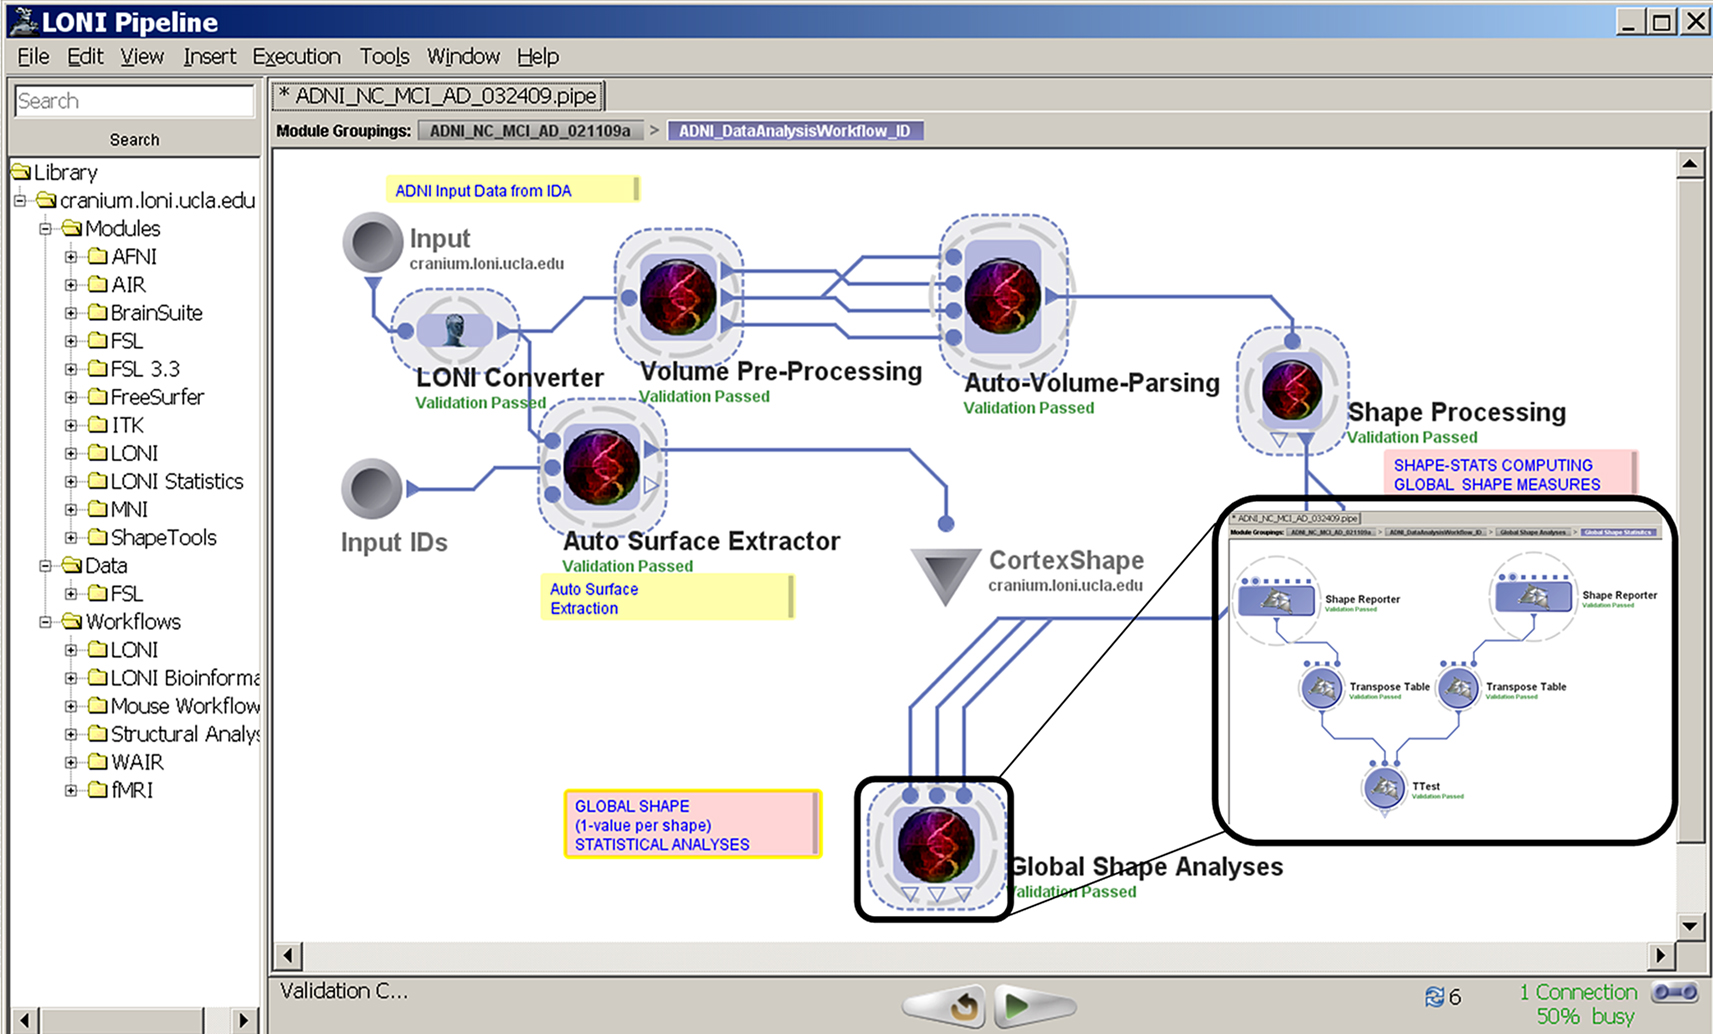This screenshot has height=1034, width=1713.
Task: Expand the WAIR workflows node
Action: 71,761
